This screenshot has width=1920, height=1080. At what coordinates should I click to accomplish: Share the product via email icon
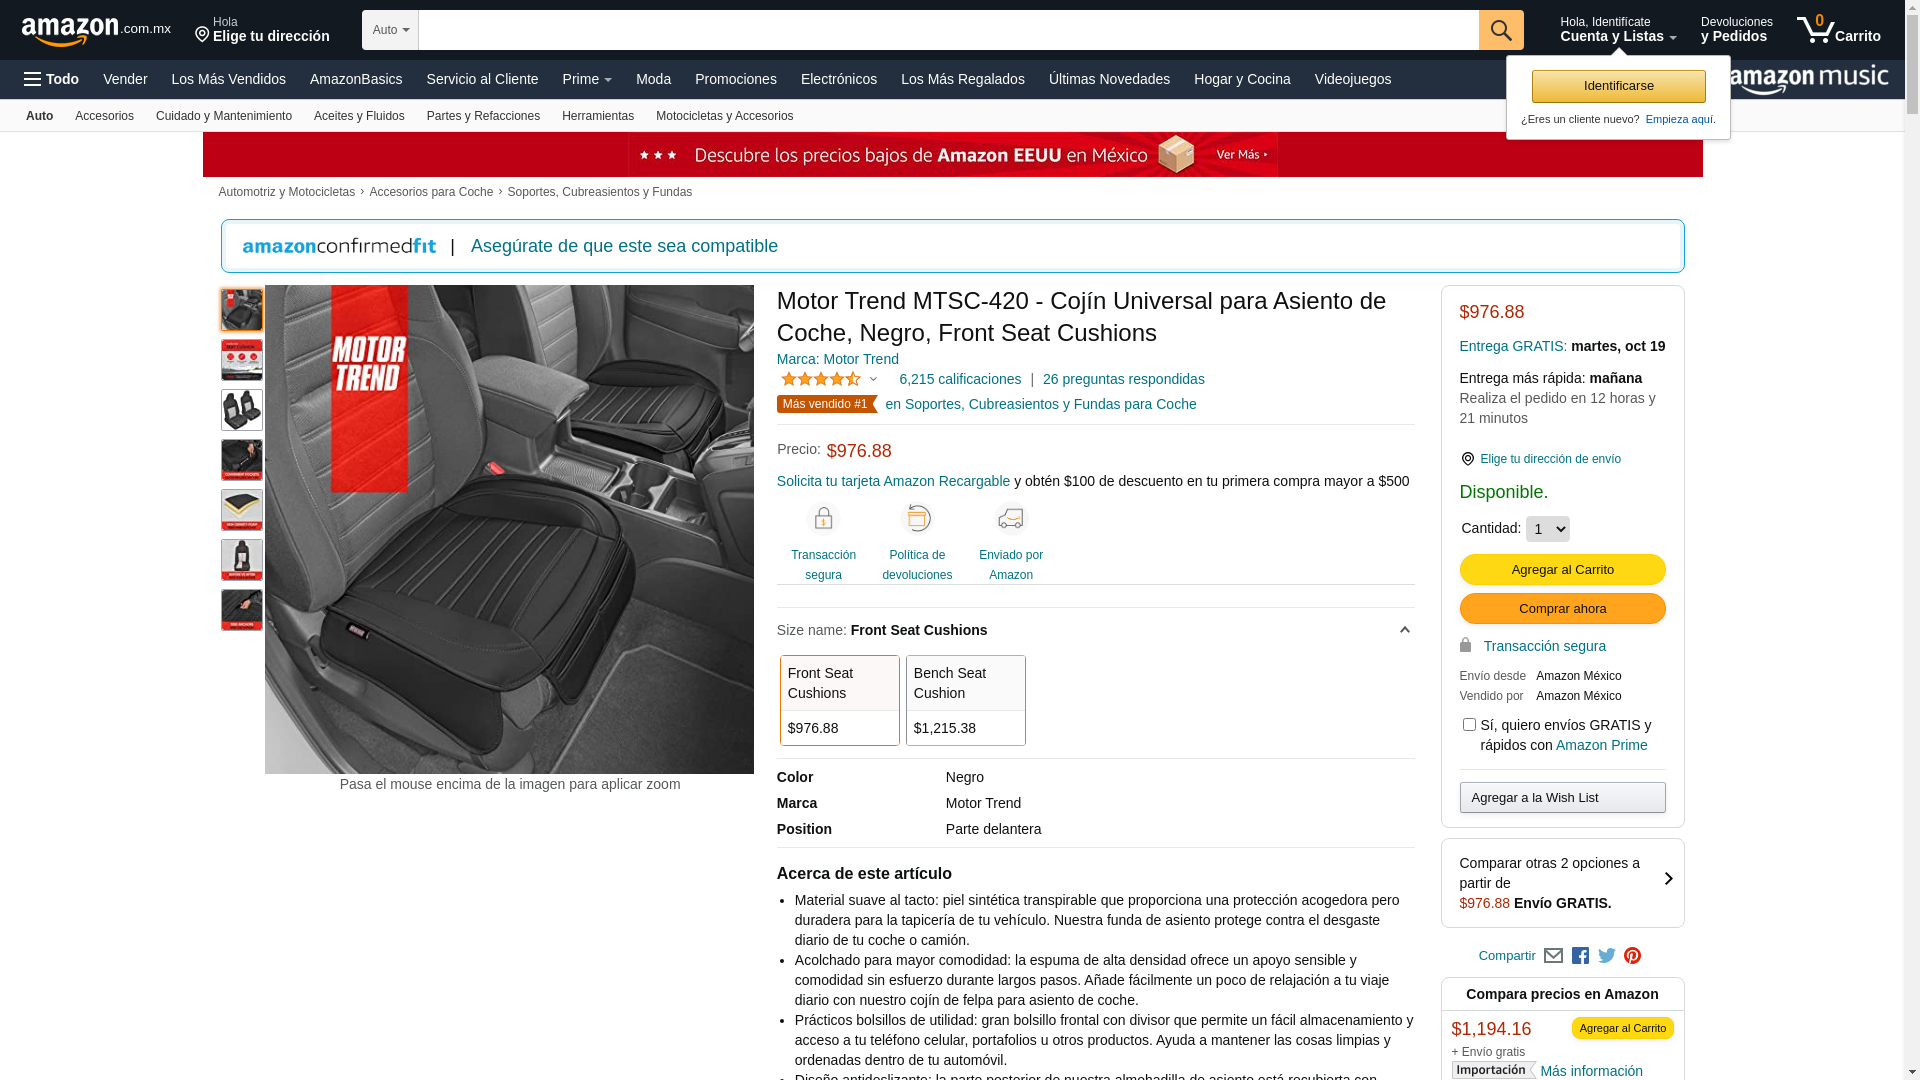(1553, 956)
